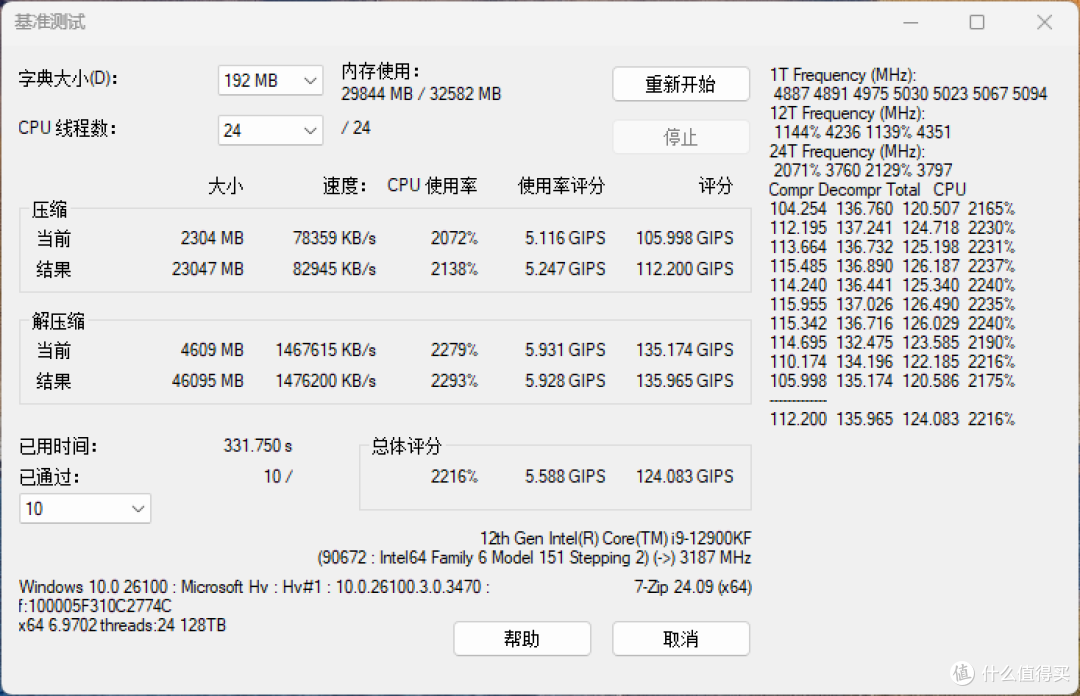Click the window maximize control

tap(976, 21)
